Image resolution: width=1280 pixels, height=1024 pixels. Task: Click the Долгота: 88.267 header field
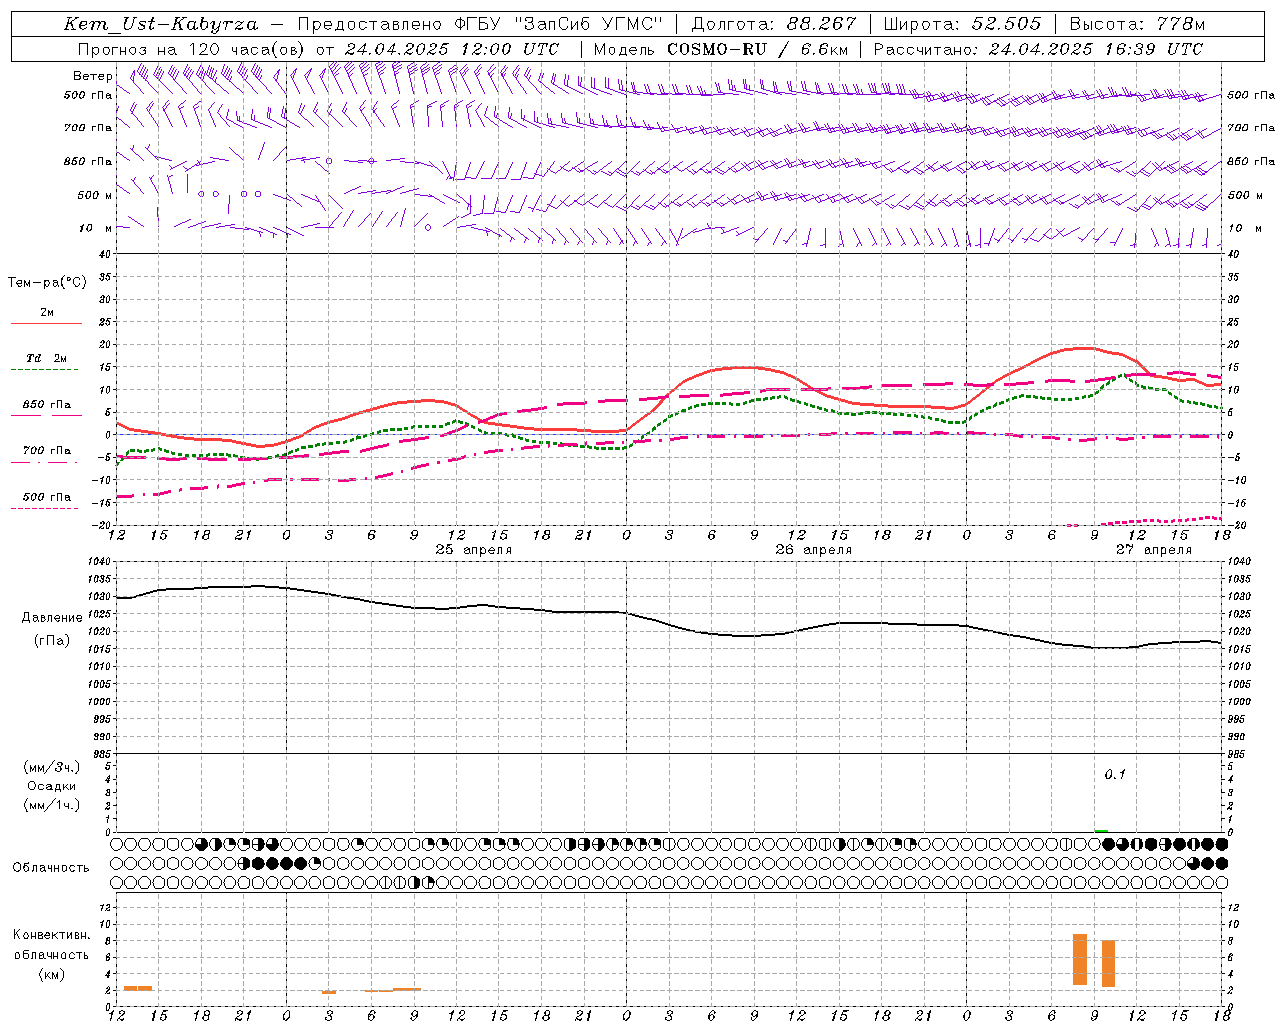point(774,24)
